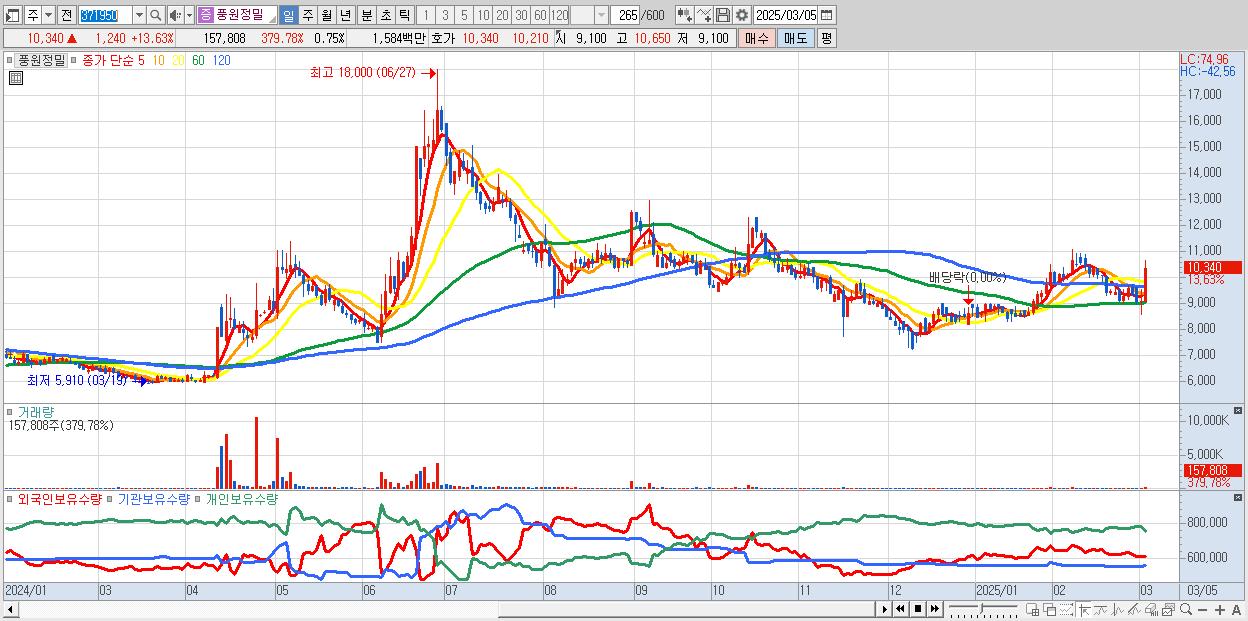
Task: Click the overlapping windows icon
Action: [1049, 609]
